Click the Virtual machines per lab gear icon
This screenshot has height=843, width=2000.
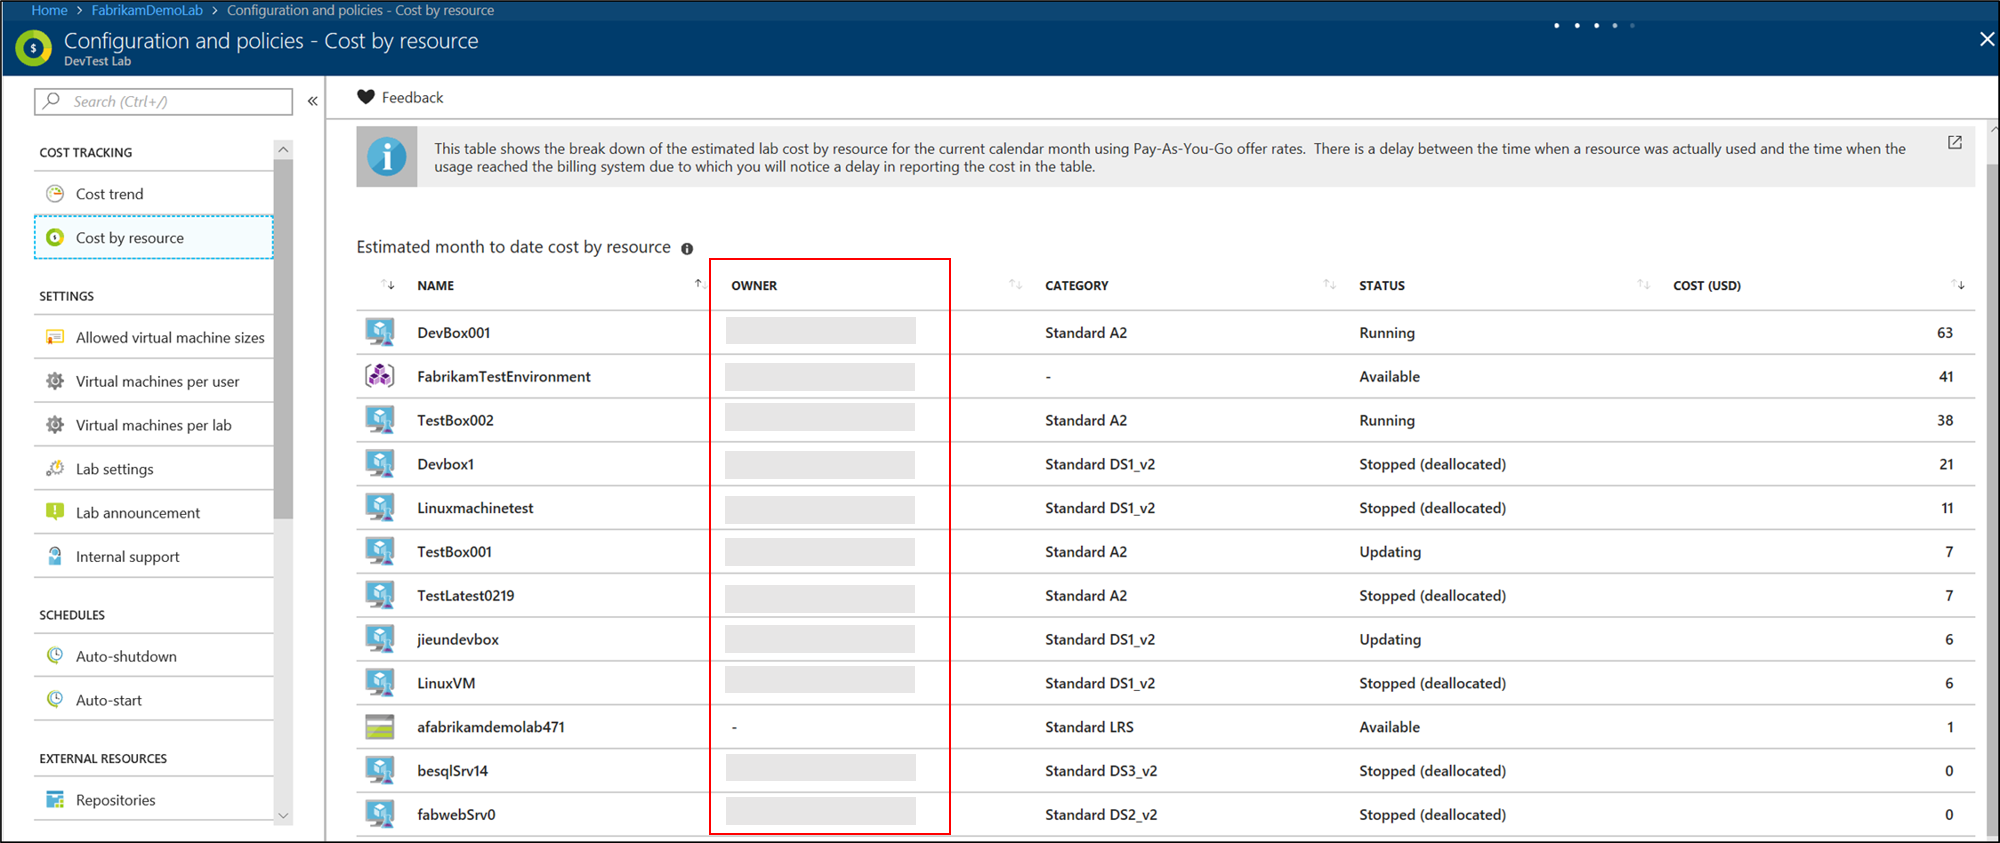(55, 425)
